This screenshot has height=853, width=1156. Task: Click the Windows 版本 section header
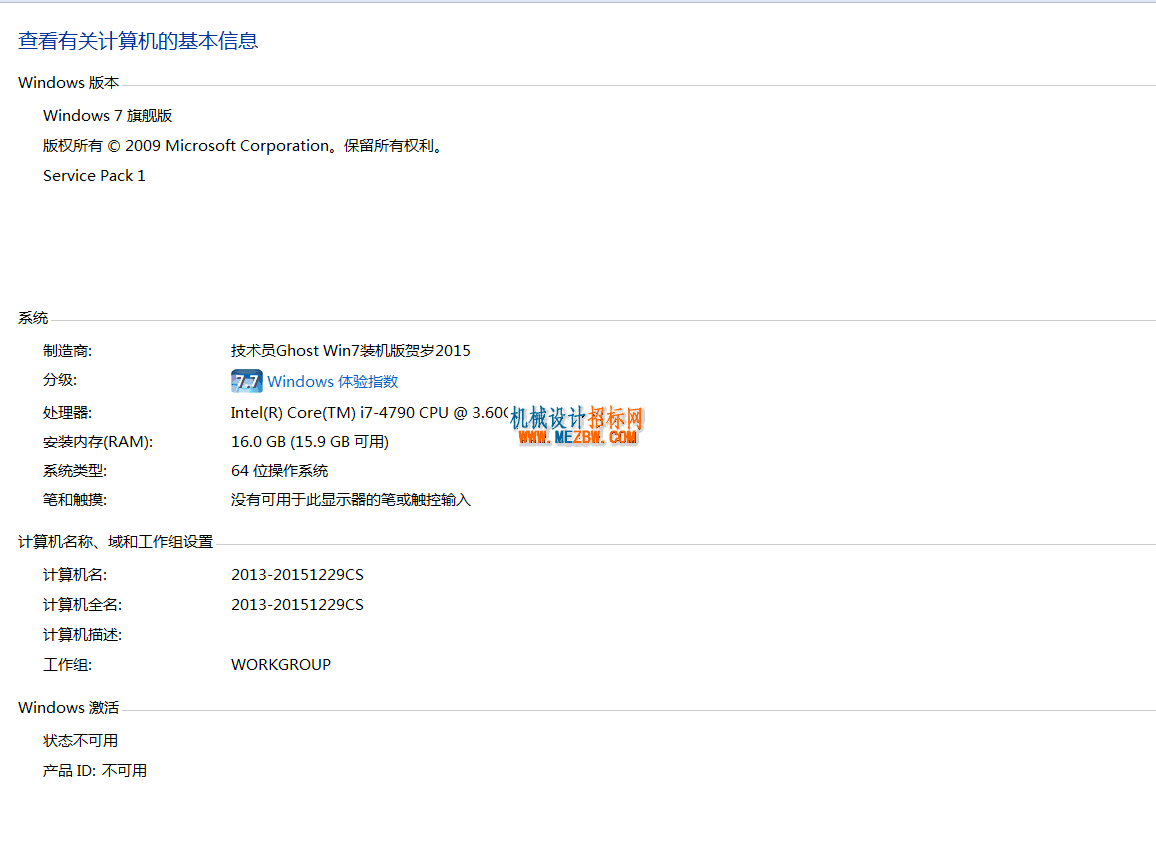(69, 83)
